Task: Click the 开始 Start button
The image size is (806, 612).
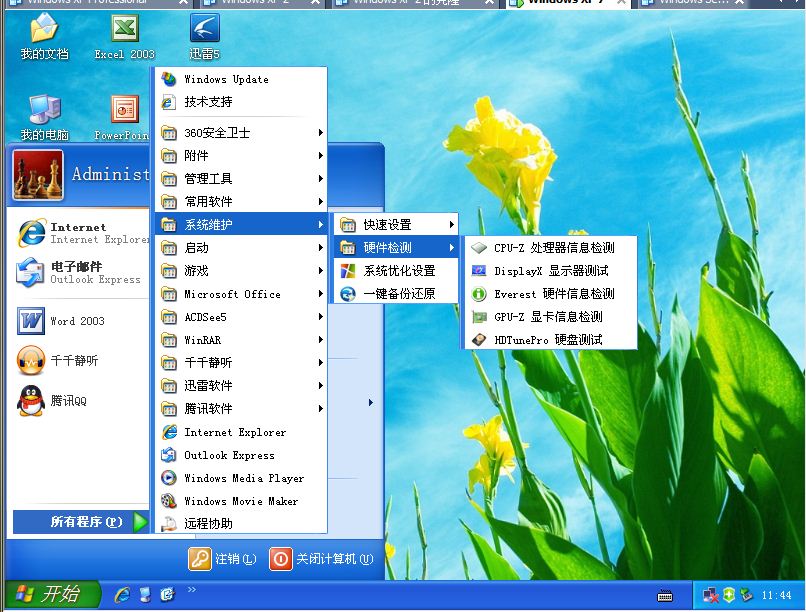Action: pos(51,595)
